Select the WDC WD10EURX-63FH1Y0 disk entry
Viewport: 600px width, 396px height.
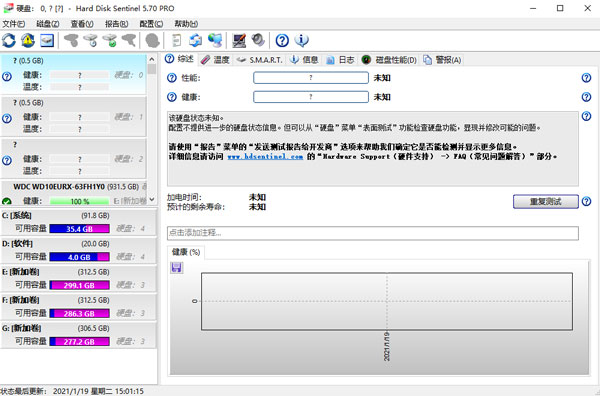pyautogui.click(x=73, y=193)
